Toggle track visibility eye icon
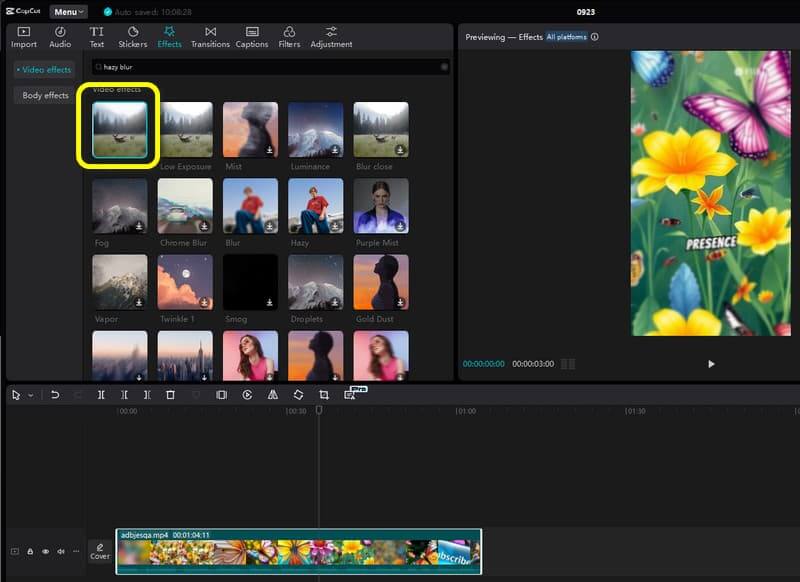This screenshot has width=800, height=582. pyautogui.click(x=45, y=551)
